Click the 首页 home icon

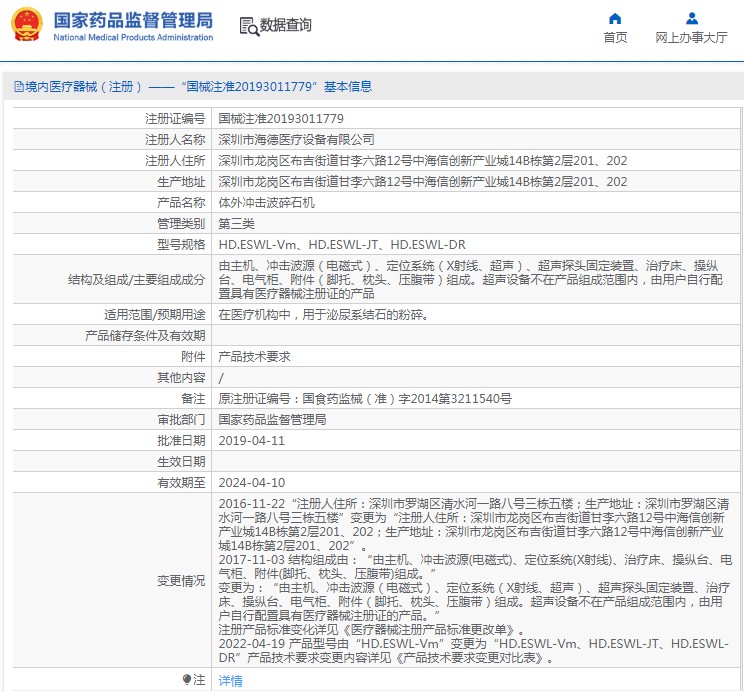tap(615, 19)
